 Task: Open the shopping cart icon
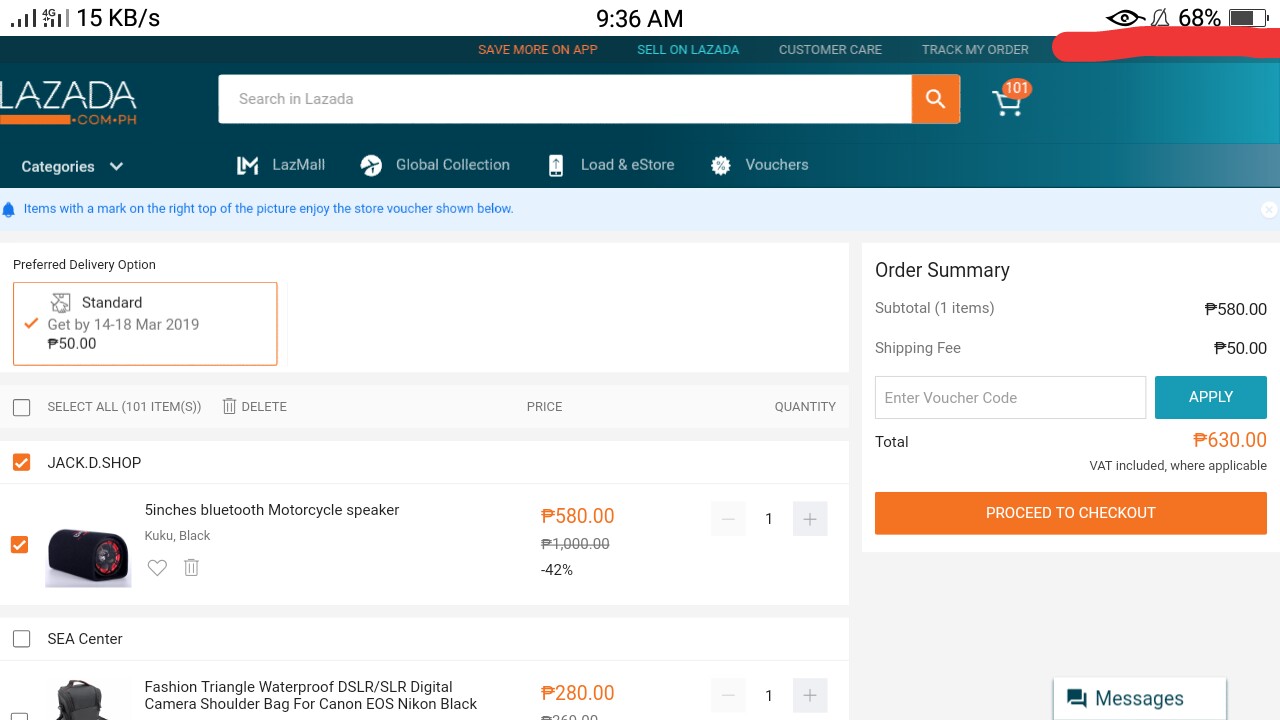tap(1007, 103)
